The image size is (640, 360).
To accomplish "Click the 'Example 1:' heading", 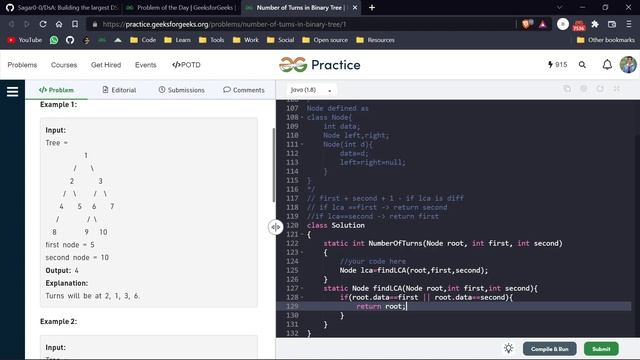I will coord(58,105).
